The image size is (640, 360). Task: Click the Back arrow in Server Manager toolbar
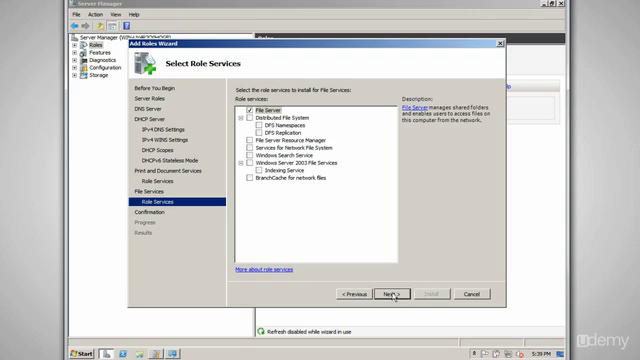click(x=74, y=26)
